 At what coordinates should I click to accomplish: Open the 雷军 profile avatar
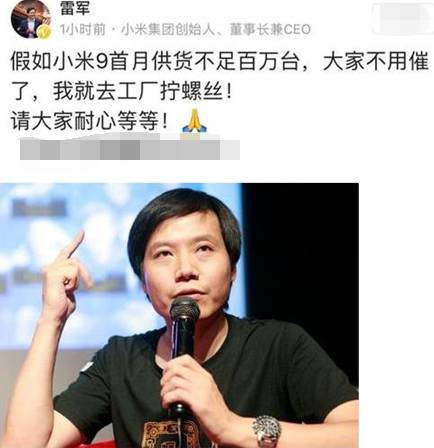point(31,19)
